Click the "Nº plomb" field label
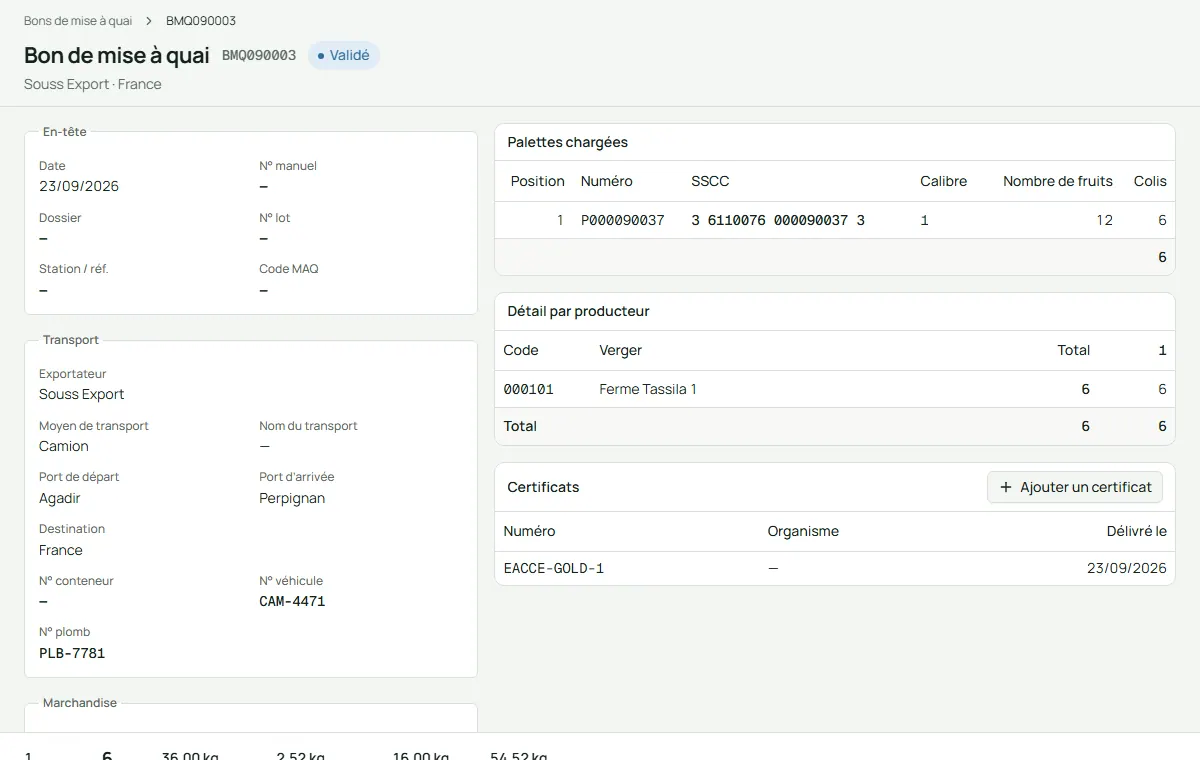Viewport: 1200px width, 760px height. pos(65,632)
